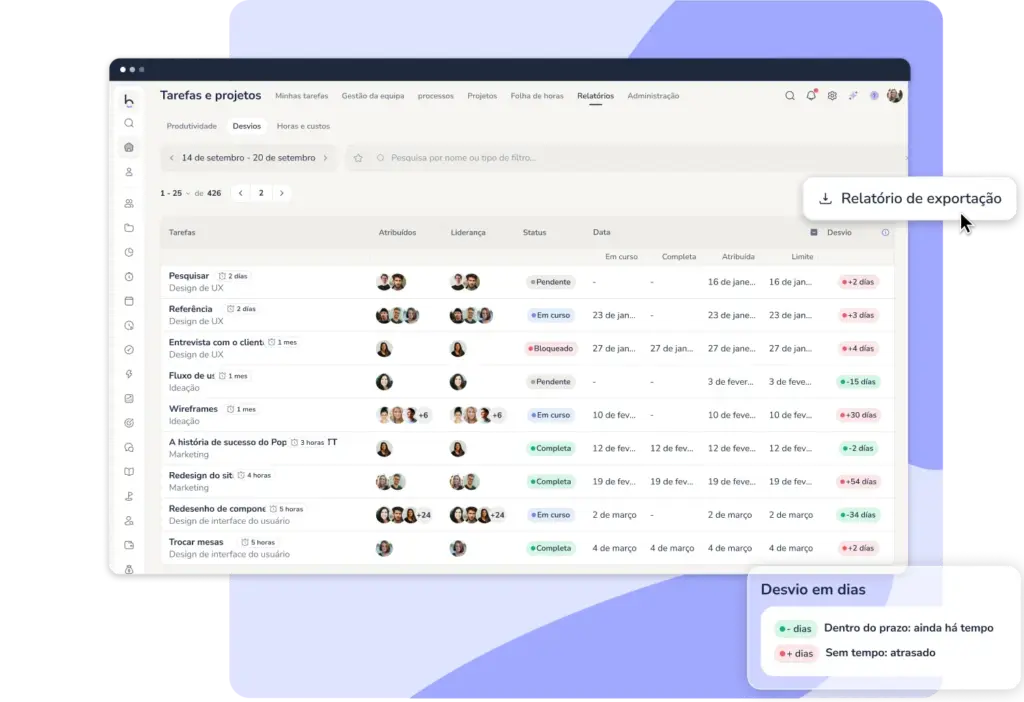Click the next page pagination arrow
Screen dimensions: 1024x702
point(281,193)
